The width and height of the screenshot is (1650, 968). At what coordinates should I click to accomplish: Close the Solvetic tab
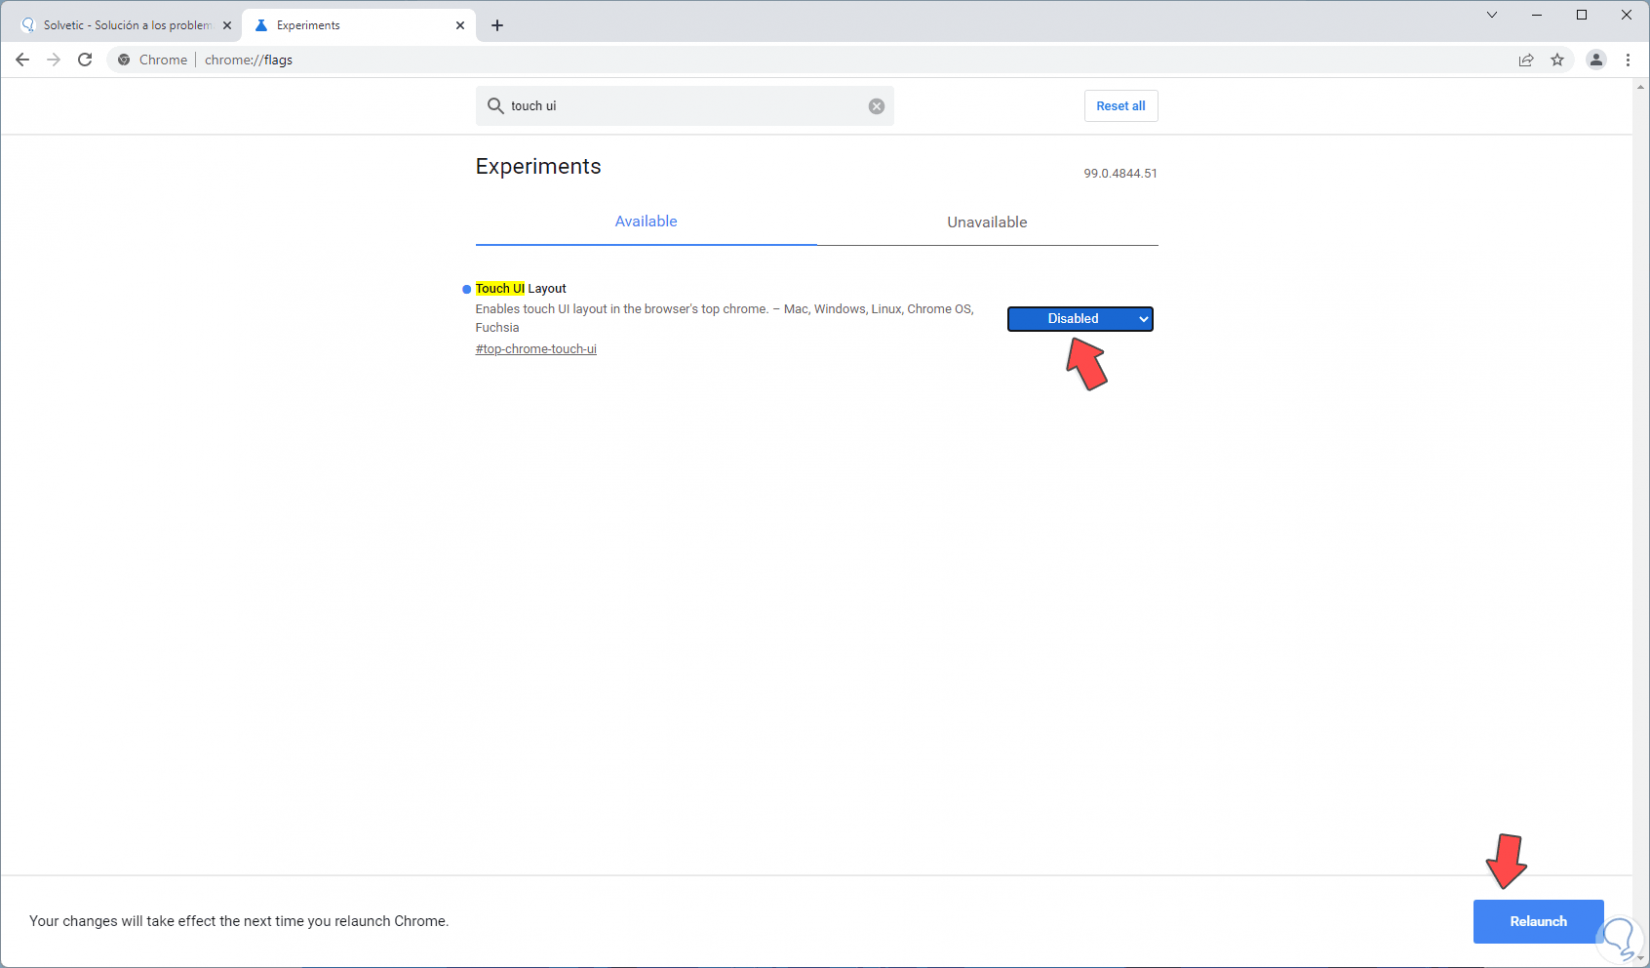click(x=227, y=25)
